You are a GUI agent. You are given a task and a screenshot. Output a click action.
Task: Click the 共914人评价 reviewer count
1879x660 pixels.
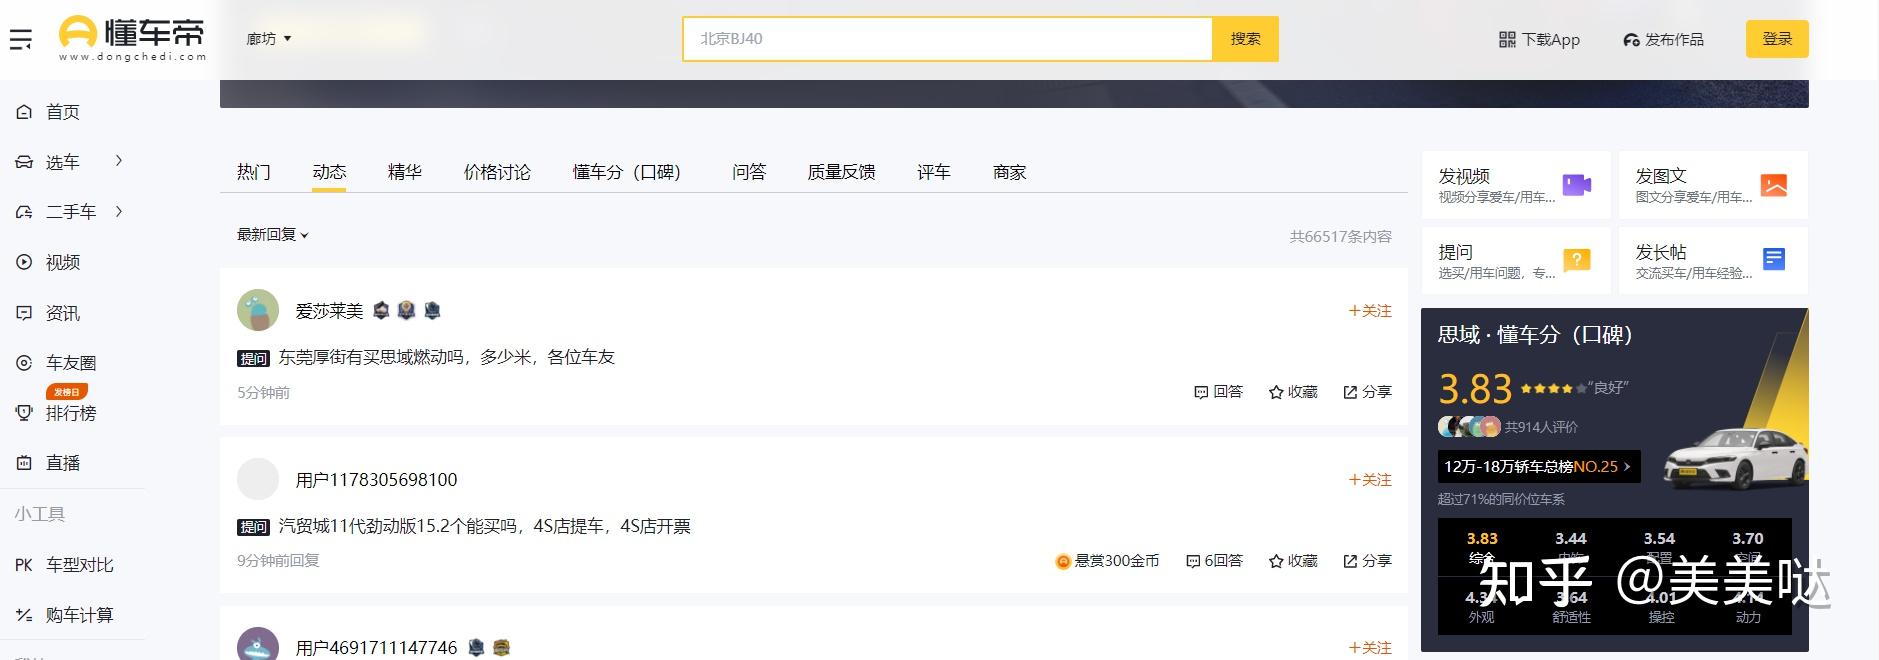click(x=1541, y=427)
